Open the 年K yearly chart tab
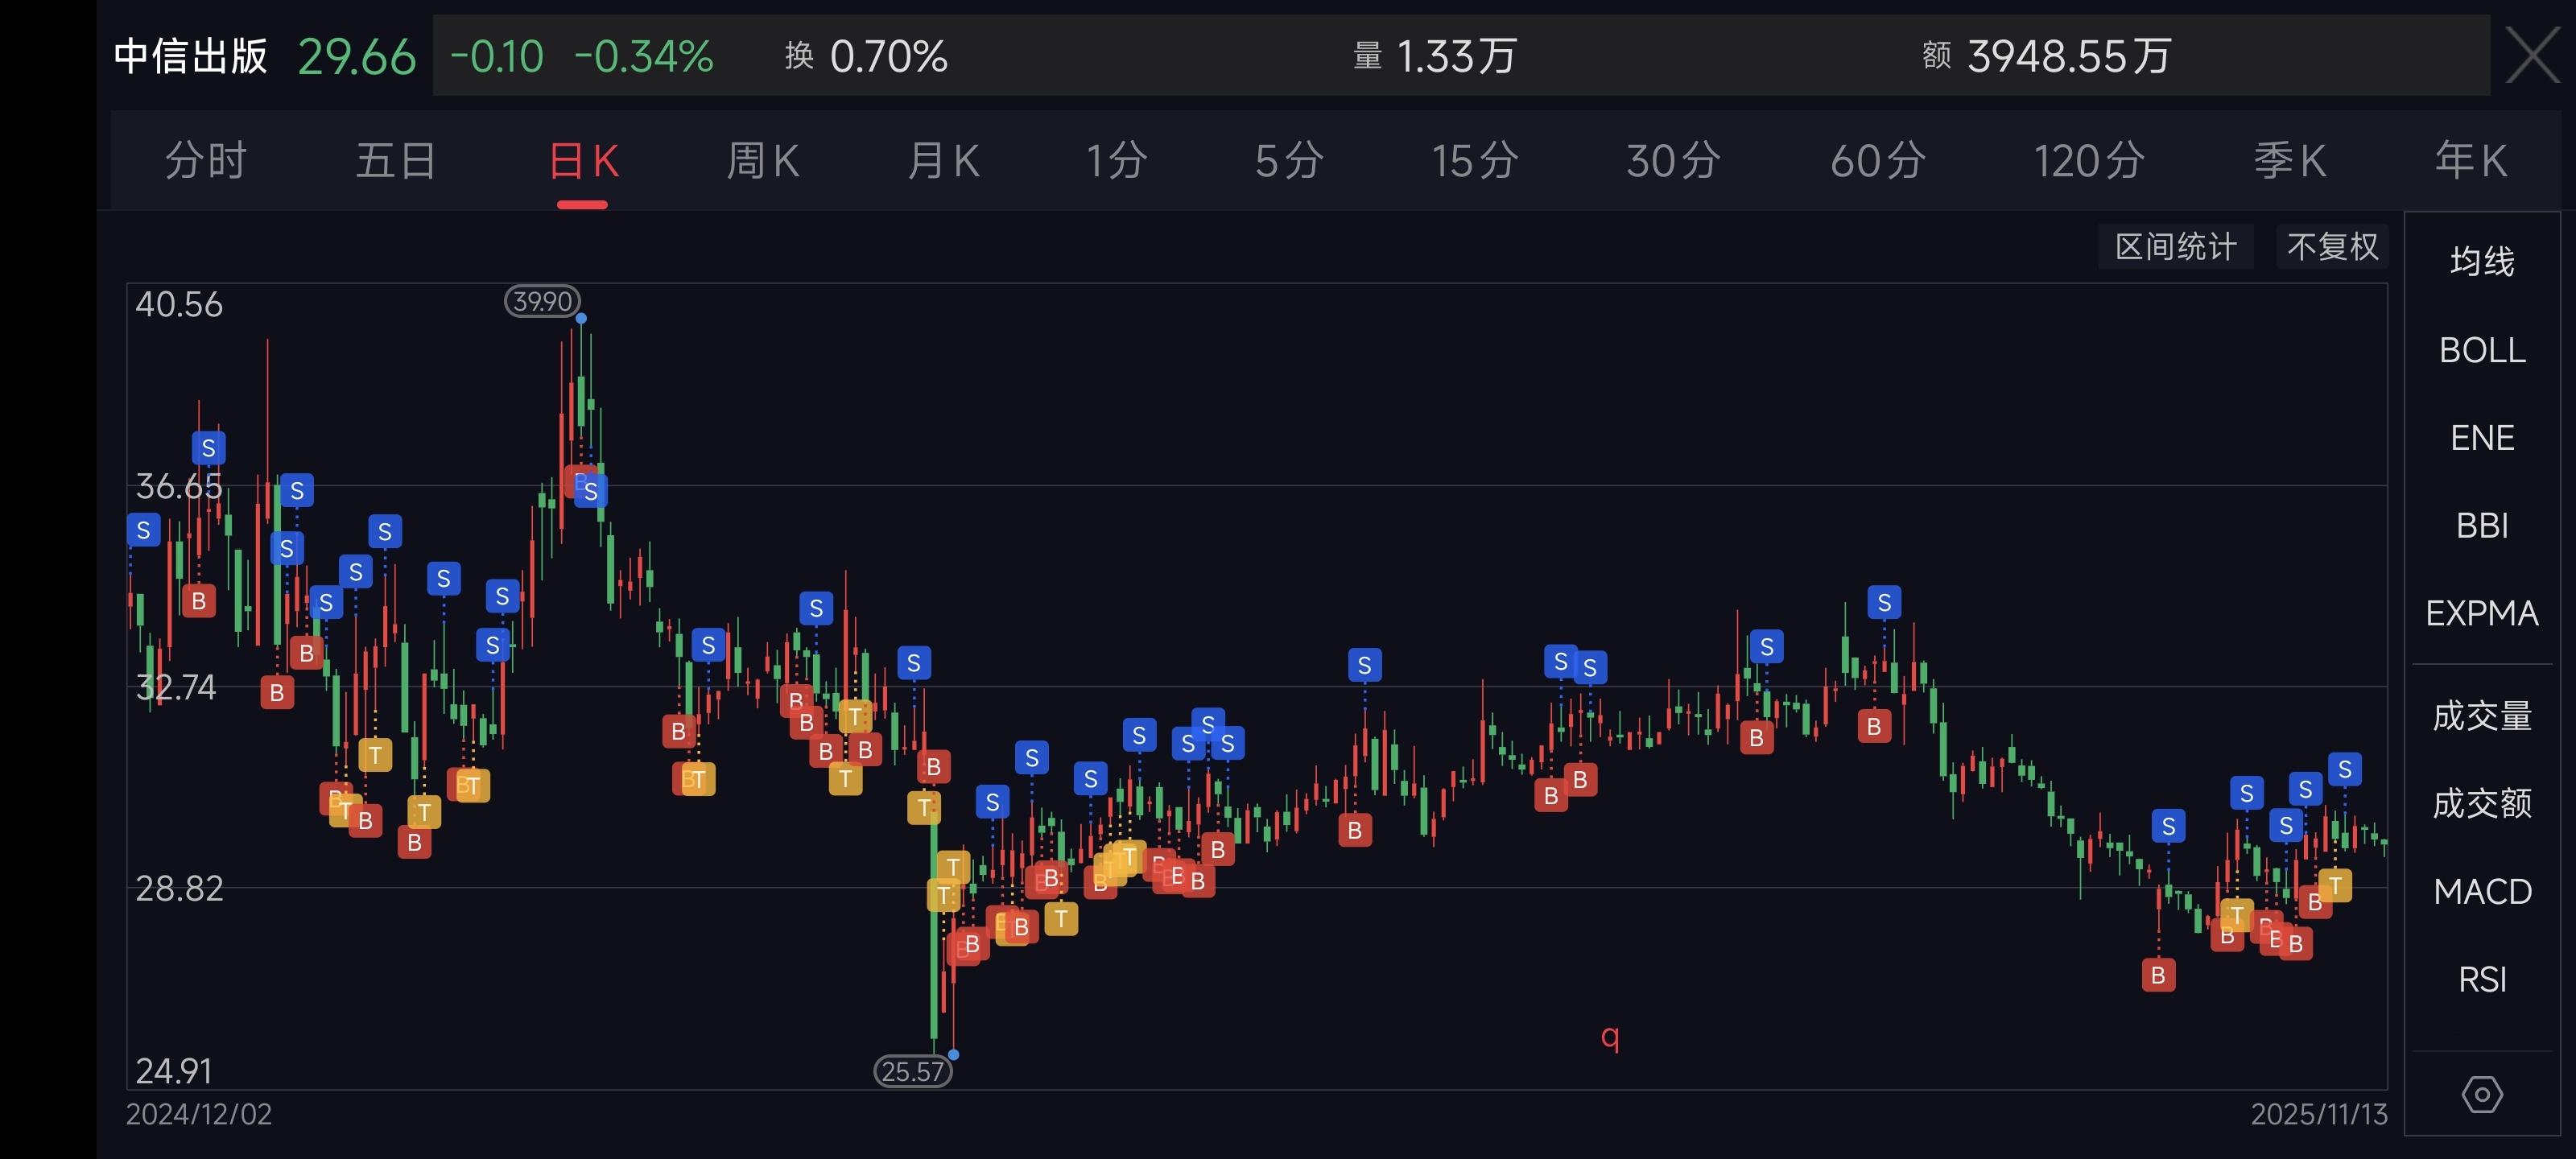The height and width of the screenshot is (1159, 2576). click(2469, 161)
